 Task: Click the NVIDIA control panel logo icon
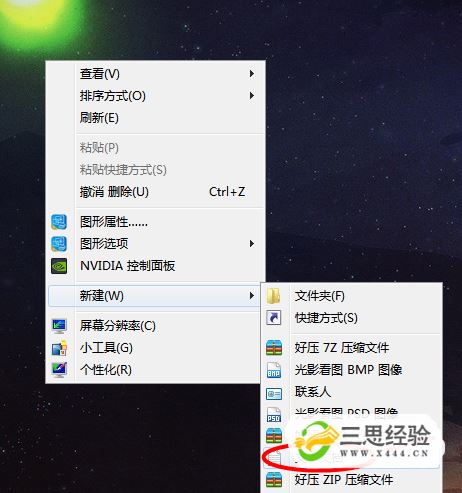pyautogui.click(x=59, y=266)
